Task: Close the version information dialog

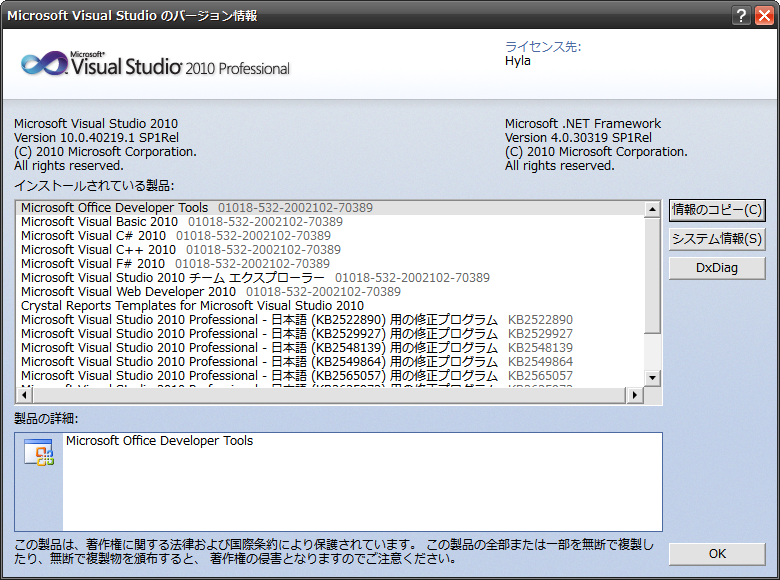Action: tap(764, 15)
